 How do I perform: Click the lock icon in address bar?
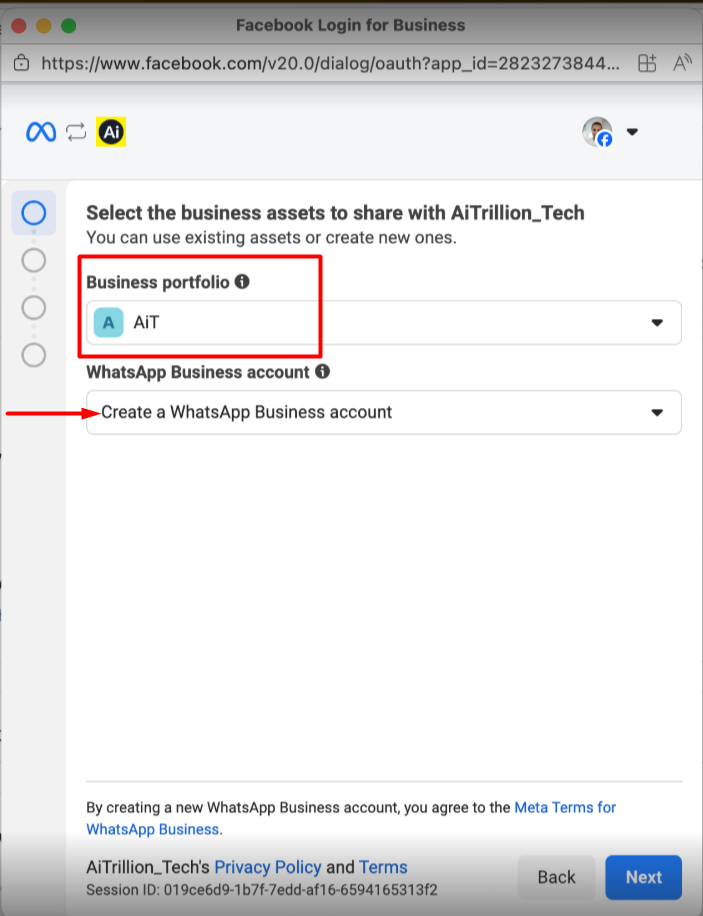21,63
